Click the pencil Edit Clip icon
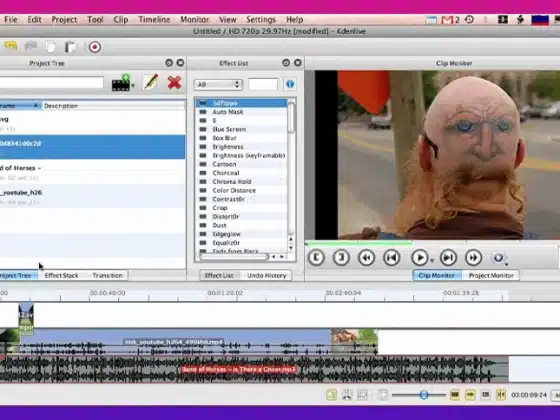560x420 pixels. click(151, 82)
